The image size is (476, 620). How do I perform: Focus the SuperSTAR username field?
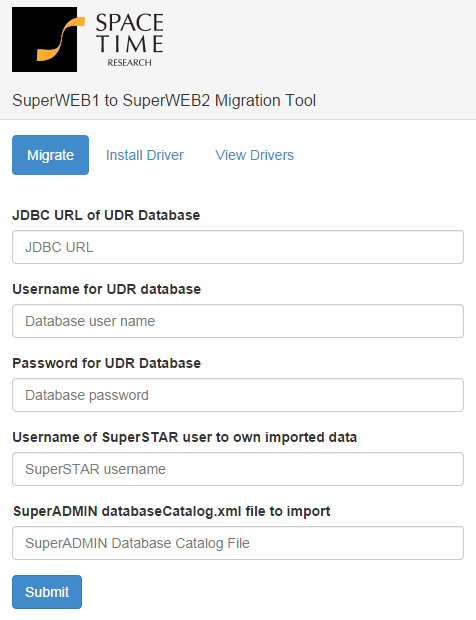238,469
